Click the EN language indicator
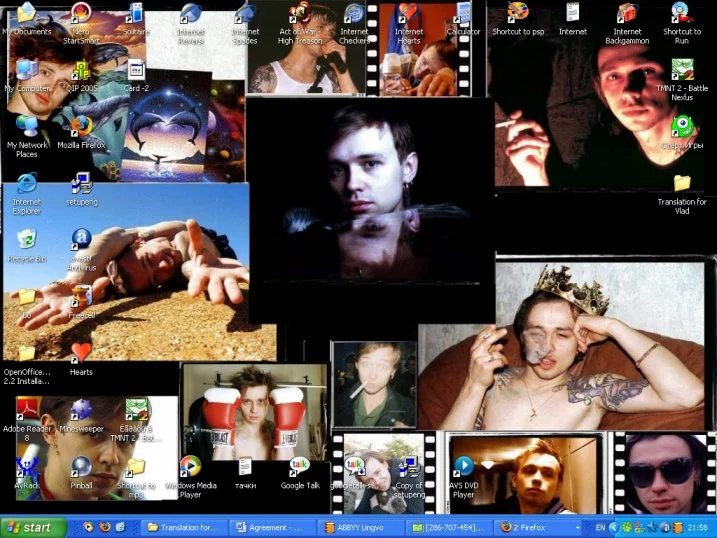Viewport: 717px width, 538px height. click(600, 527)
